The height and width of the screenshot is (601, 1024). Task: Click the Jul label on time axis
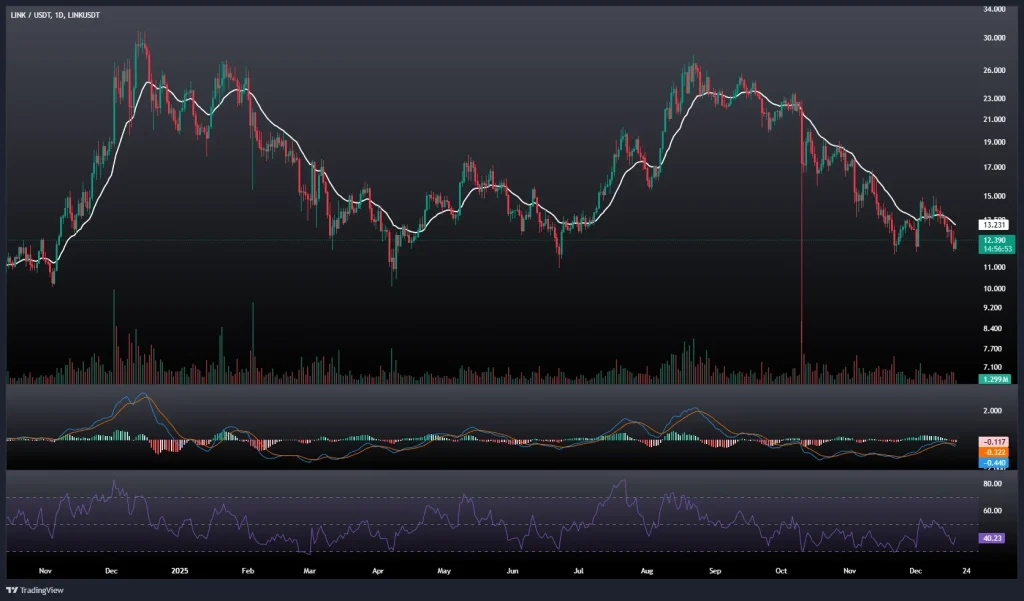point(578,568)
